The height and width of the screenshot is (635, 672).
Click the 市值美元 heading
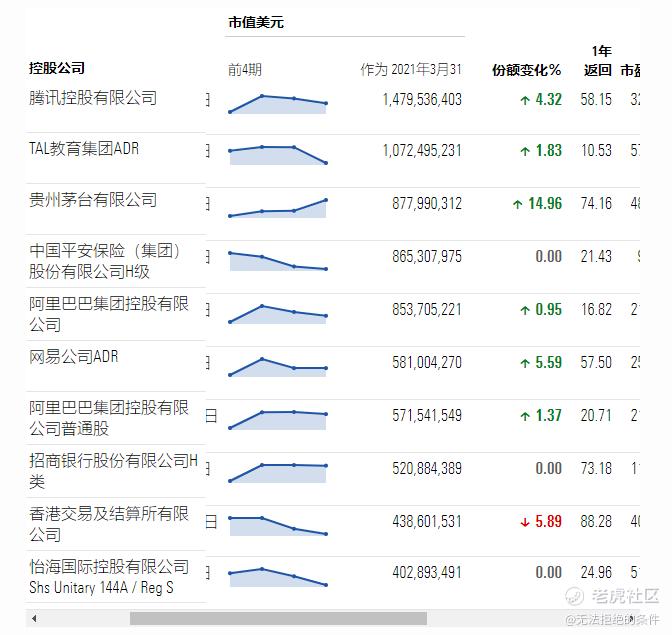pos(256,22)
